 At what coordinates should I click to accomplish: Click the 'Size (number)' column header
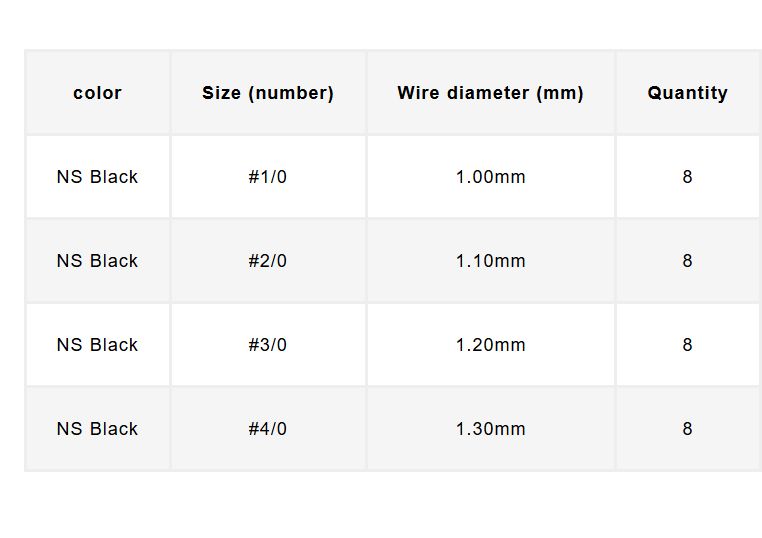(x=268, y=93)
